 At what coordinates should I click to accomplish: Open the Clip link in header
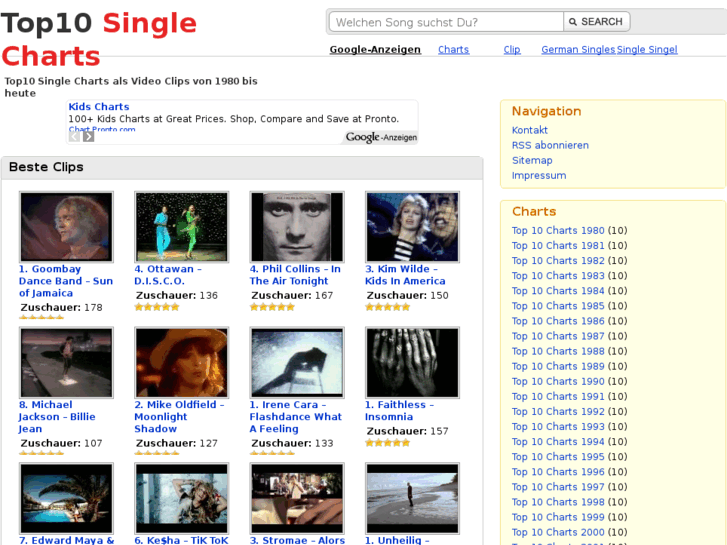[x=512, y=50]
